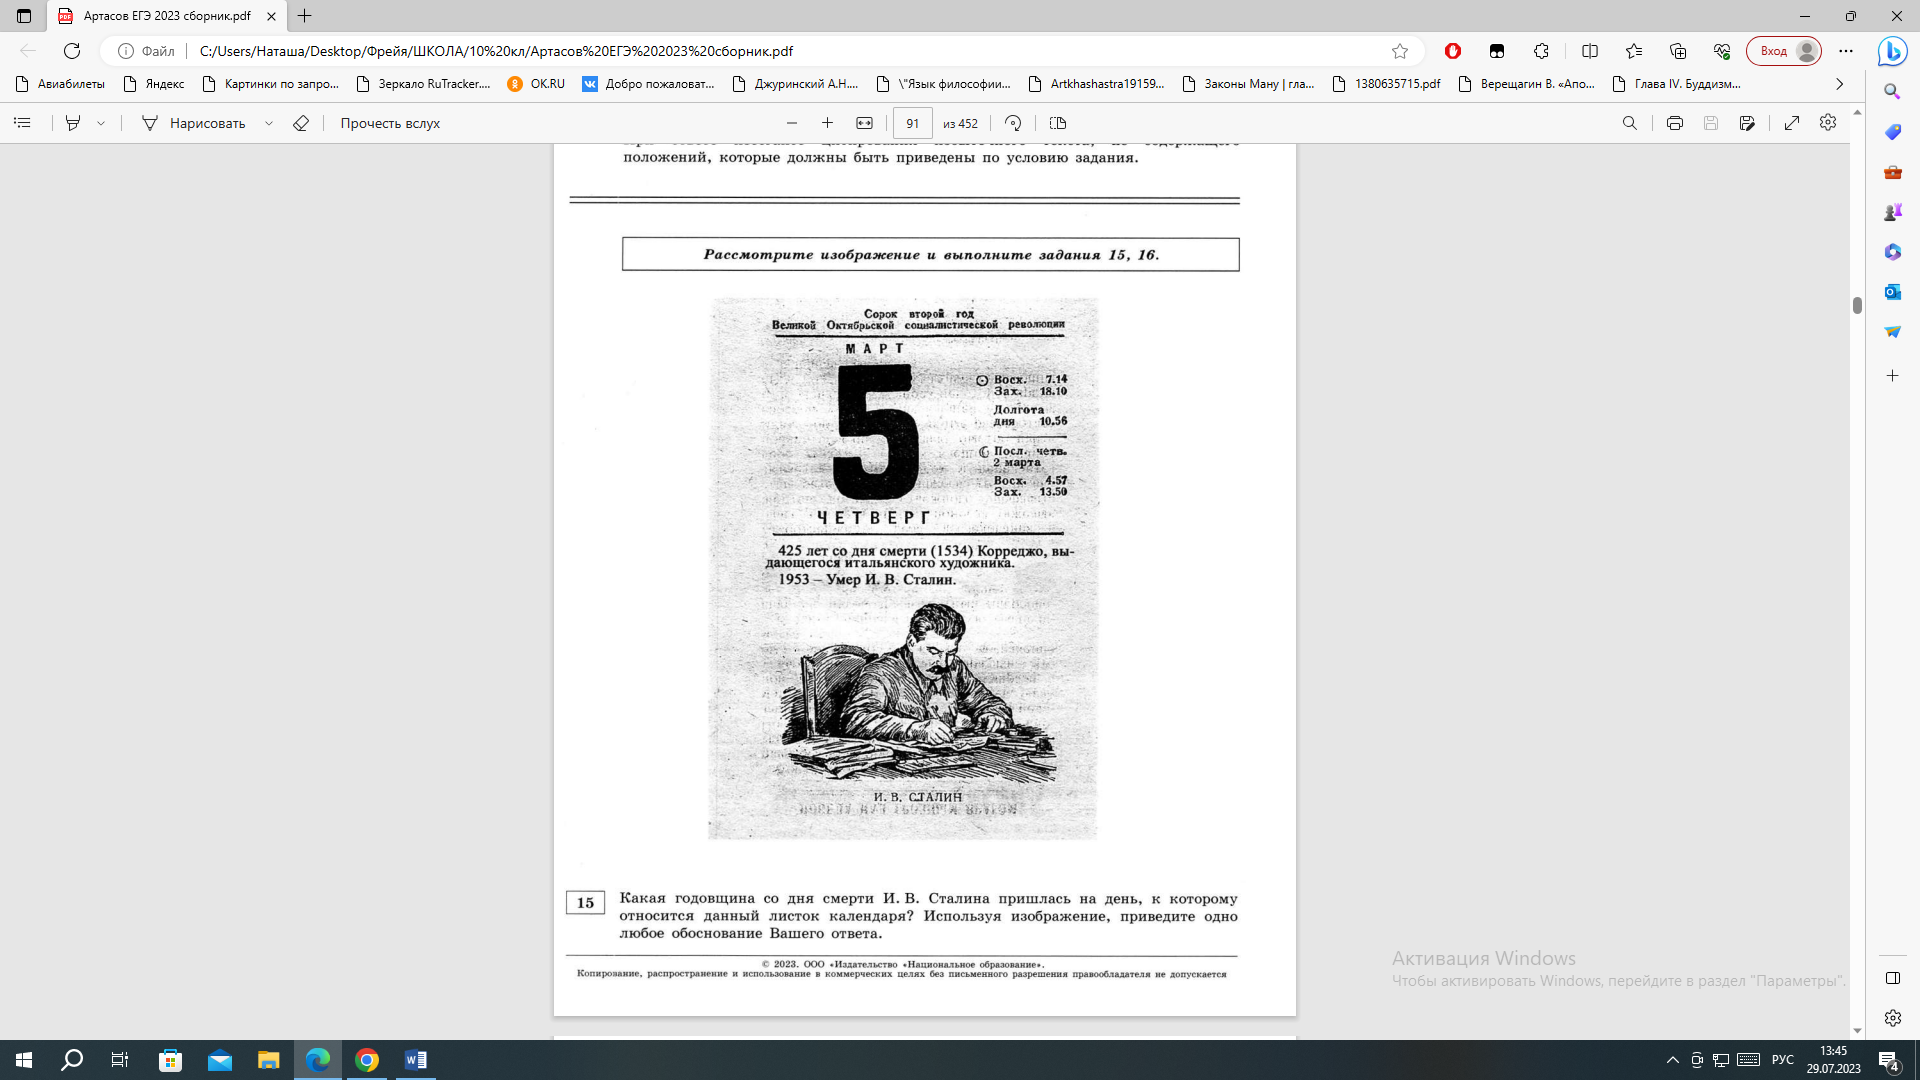This screenshot has height=1080, width=1920.
Task: Open the sidebar Shopping tag icon
Action: (x=1892, y=132)
